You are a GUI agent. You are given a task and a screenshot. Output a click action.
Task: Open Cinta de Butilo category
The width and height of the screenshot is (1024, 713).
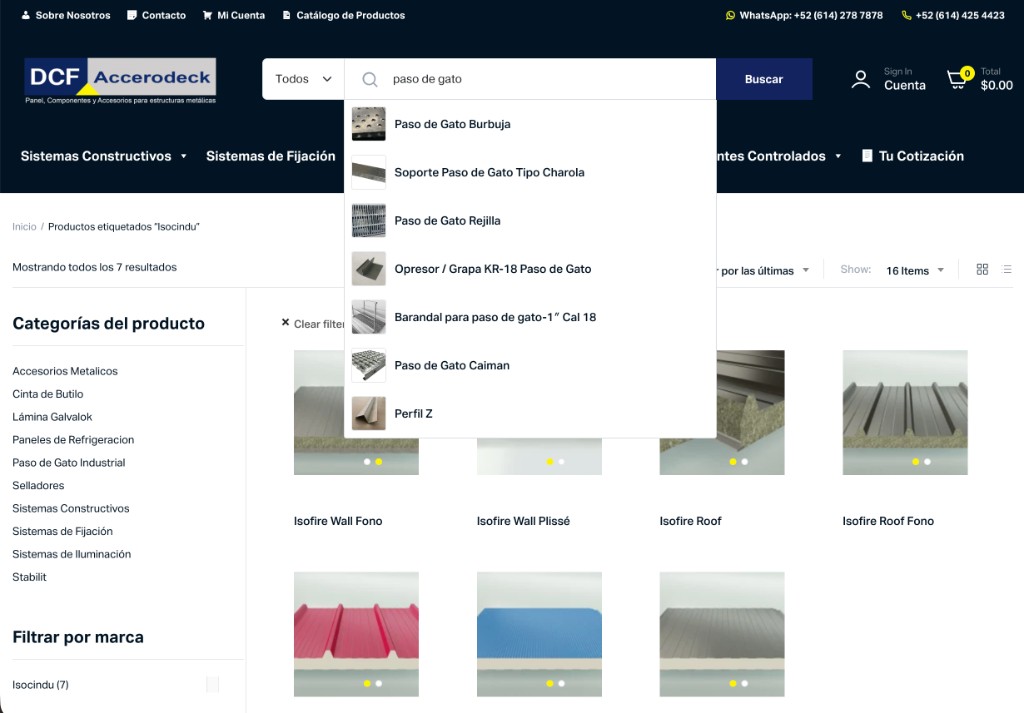[x=48, y=394]
